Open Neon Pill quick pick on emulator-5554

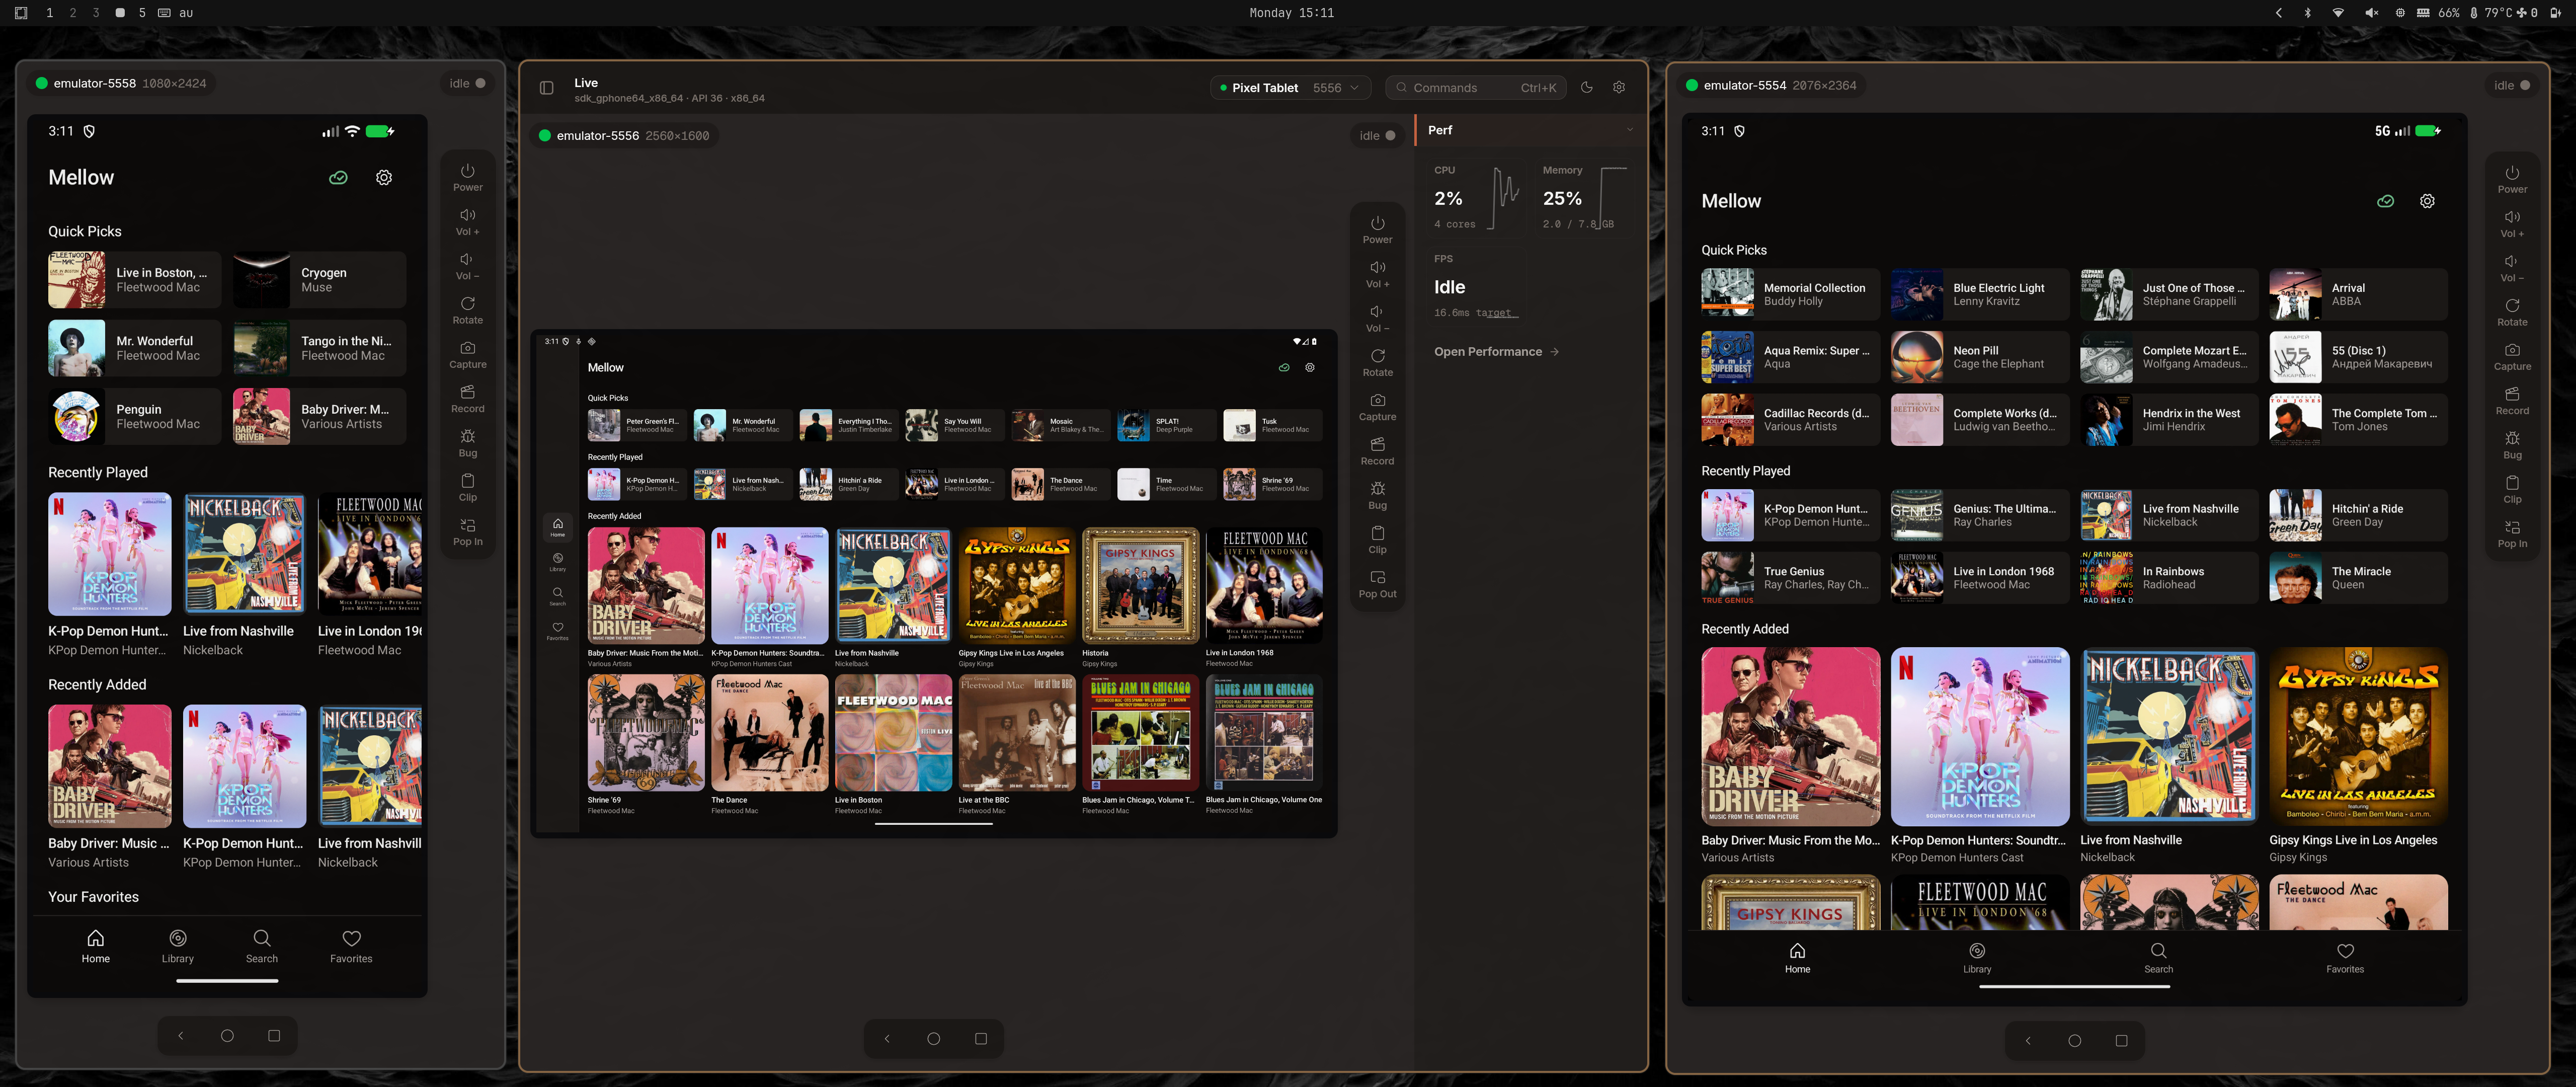coord(1979,357)
